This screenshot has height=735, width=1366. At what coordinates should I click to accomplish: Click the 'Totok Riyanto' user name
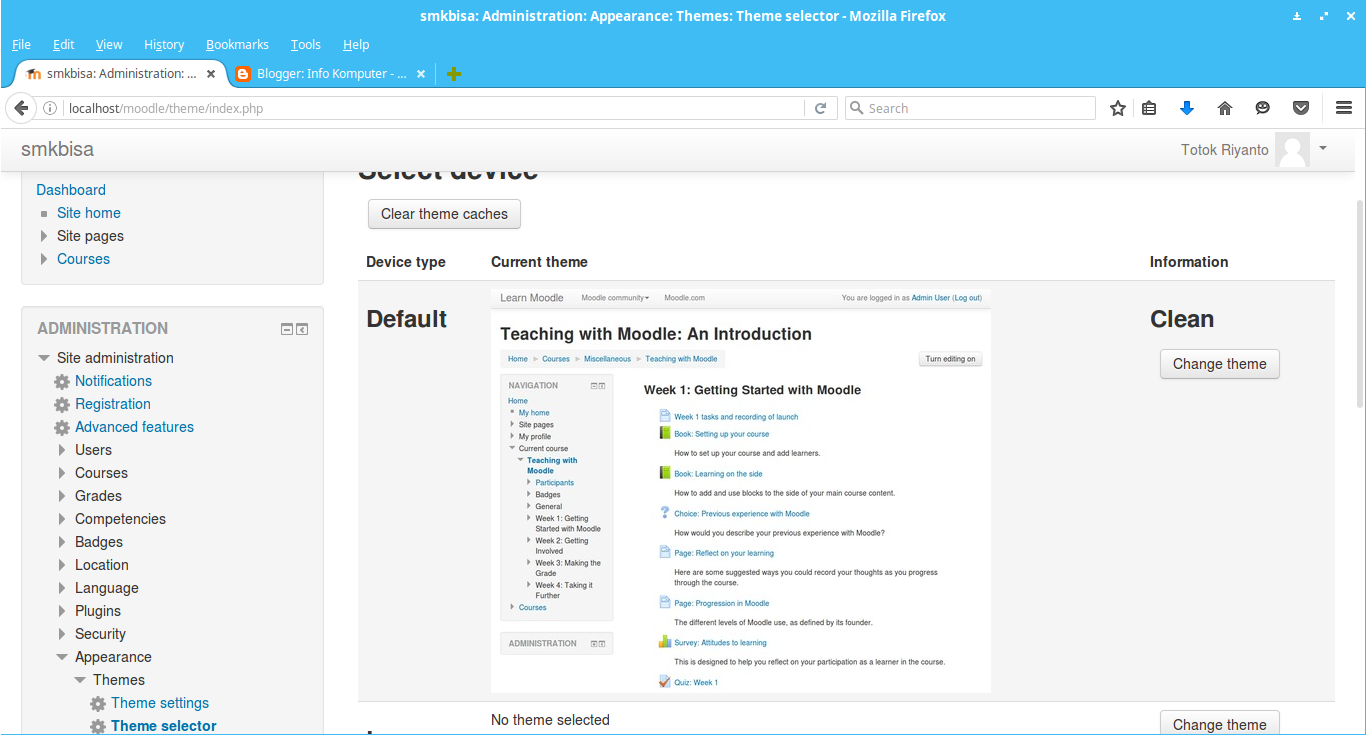coord(1225,150)
